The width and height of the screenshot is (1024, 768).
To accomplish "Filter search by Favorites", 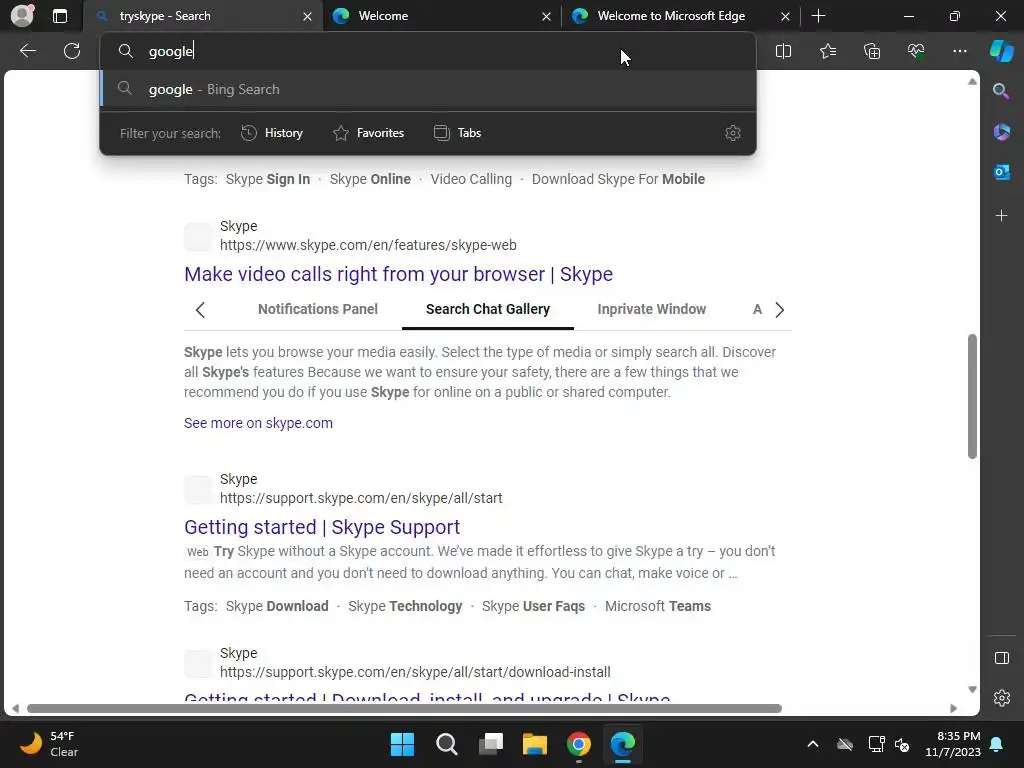I will (368, 133).
